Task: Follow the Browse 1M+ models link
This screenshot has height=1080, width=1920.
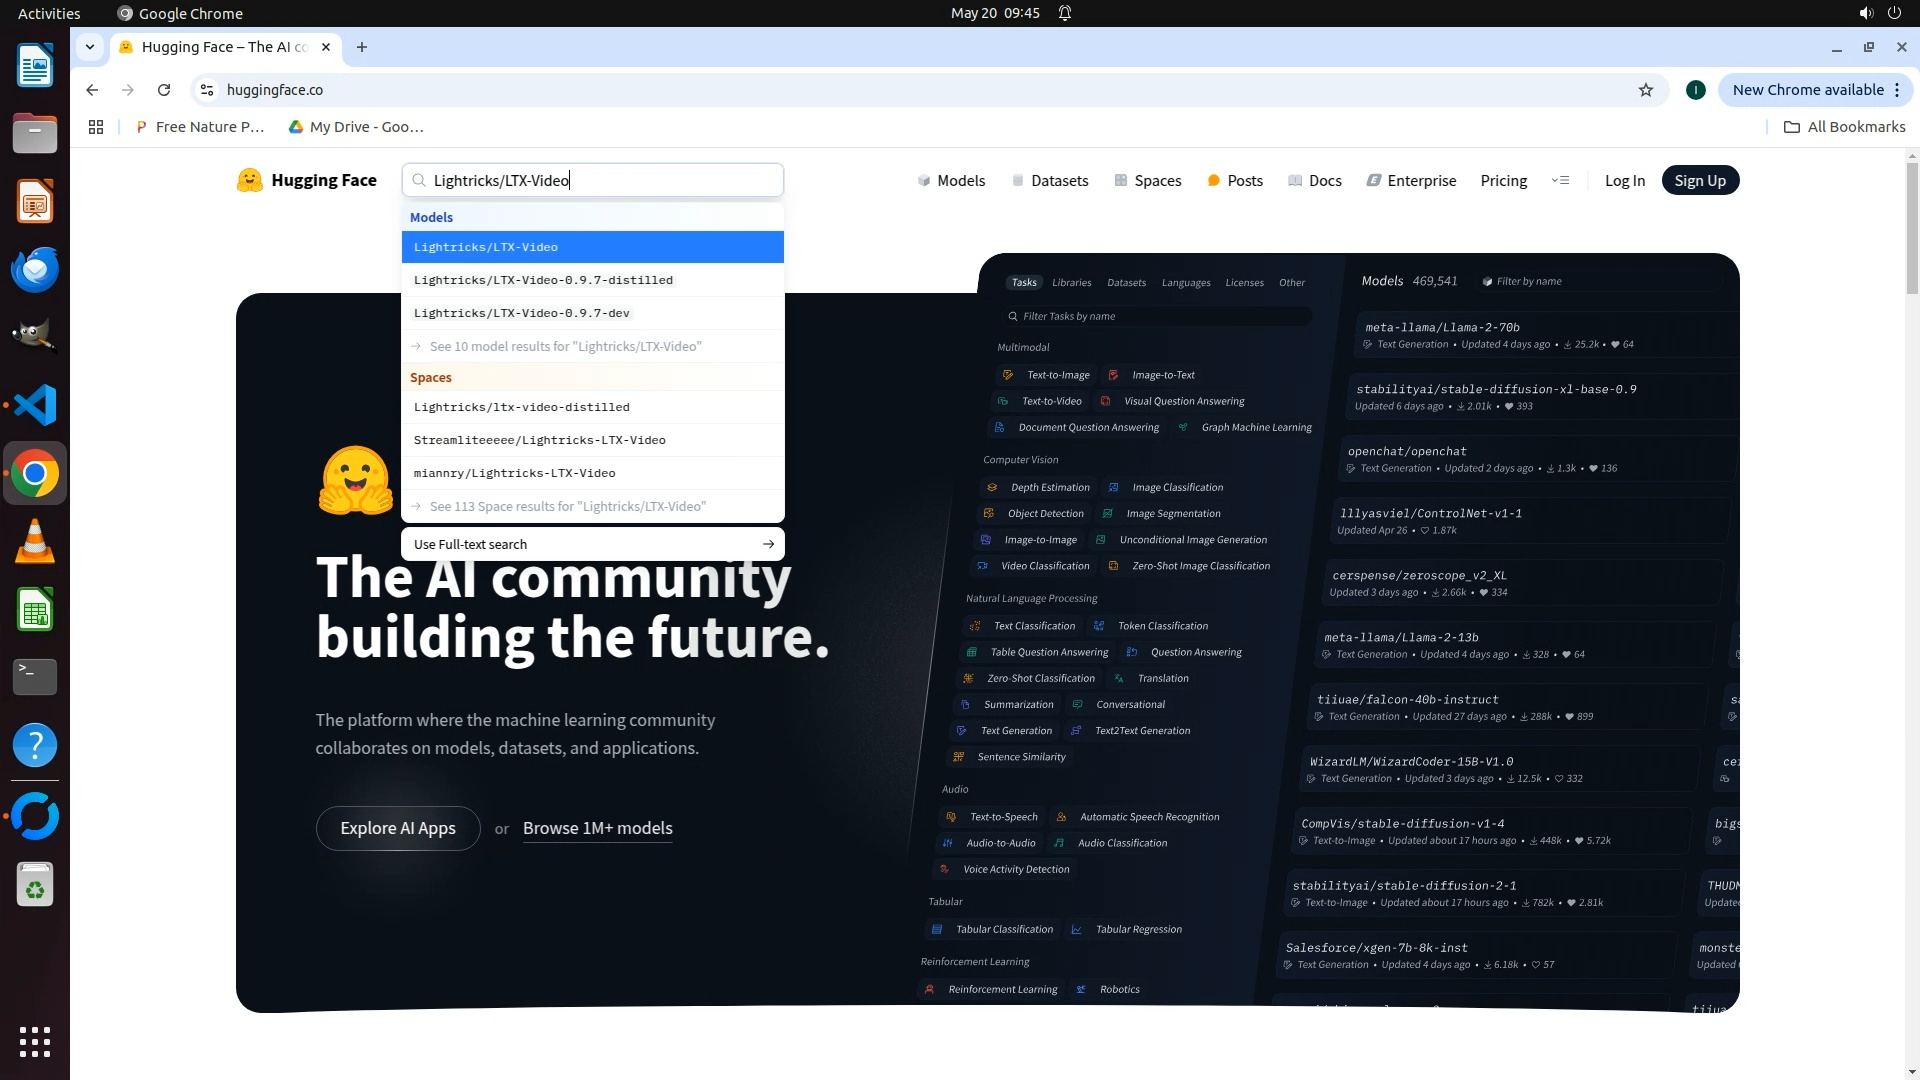Action: [597, 829]
